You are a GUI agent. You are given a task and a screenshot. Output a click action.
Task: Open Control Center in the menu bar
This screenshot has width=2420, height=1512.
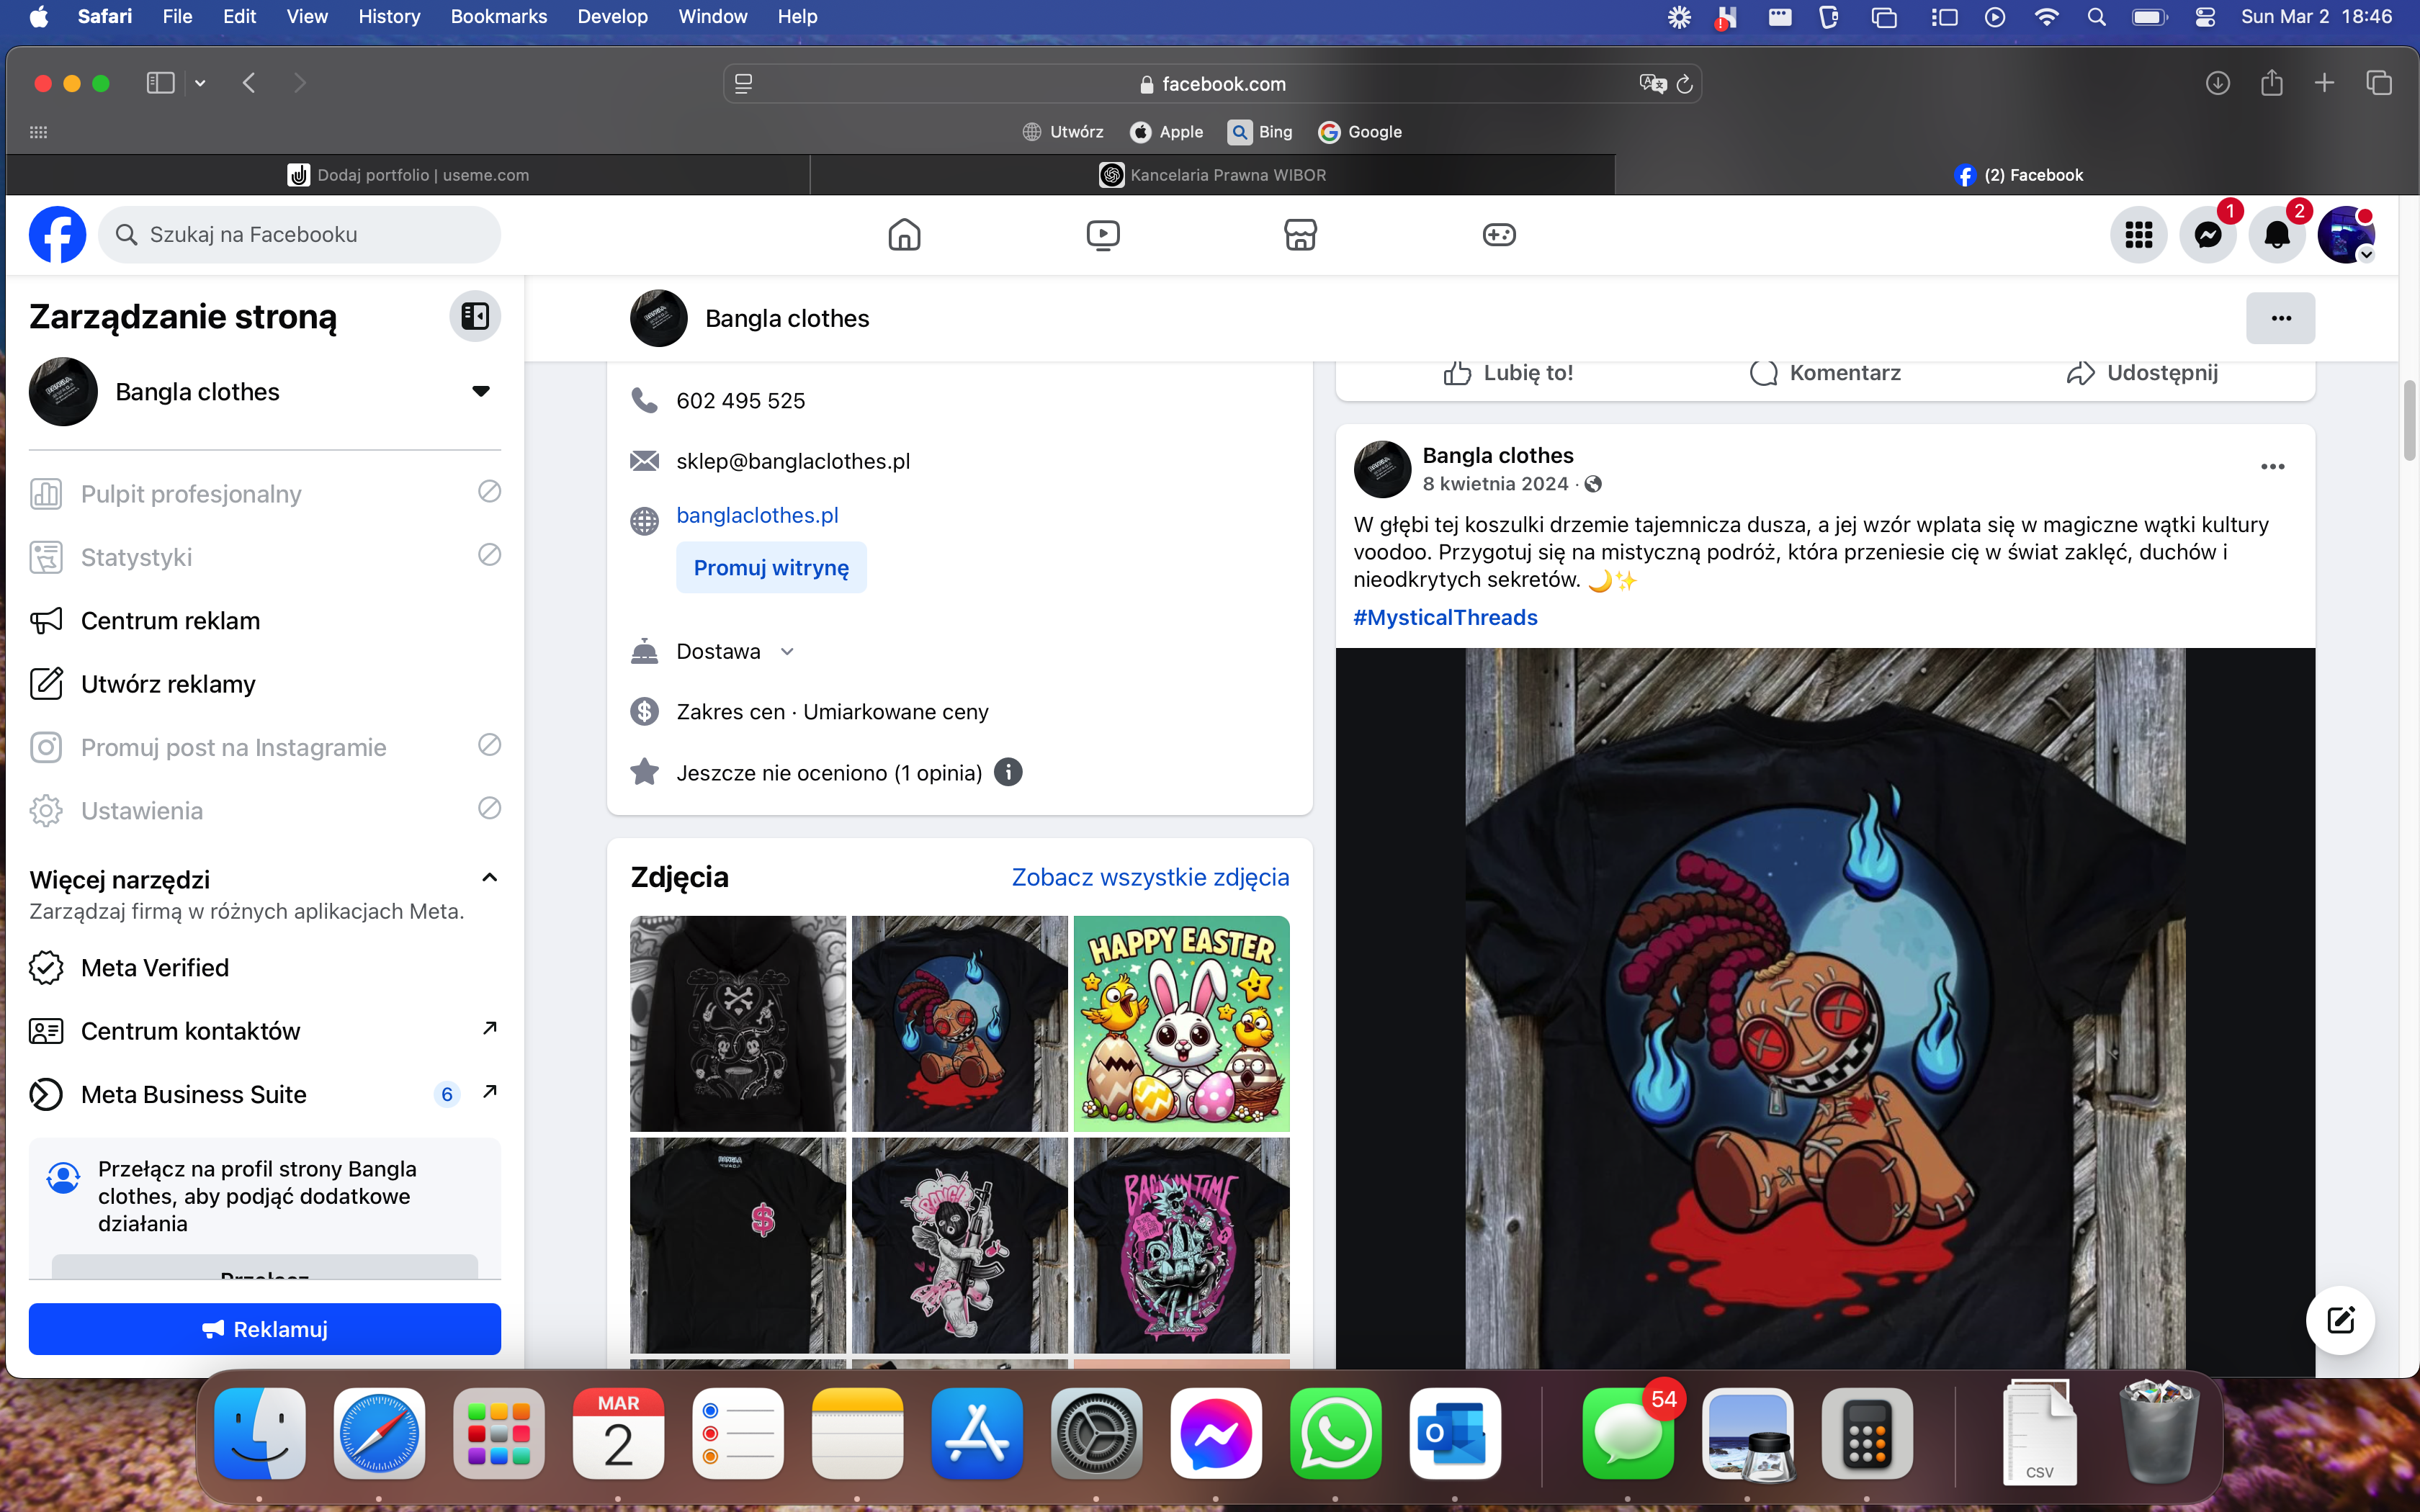(x=2205, y=17)
